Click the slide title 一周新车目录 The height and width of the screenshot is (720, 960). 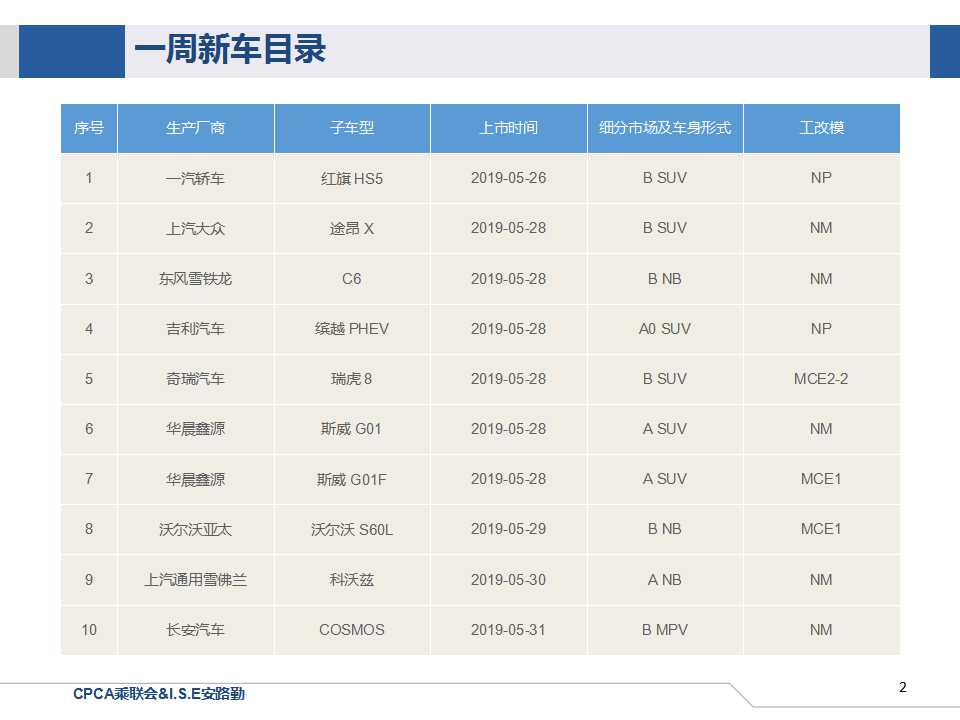pos(230,50)
